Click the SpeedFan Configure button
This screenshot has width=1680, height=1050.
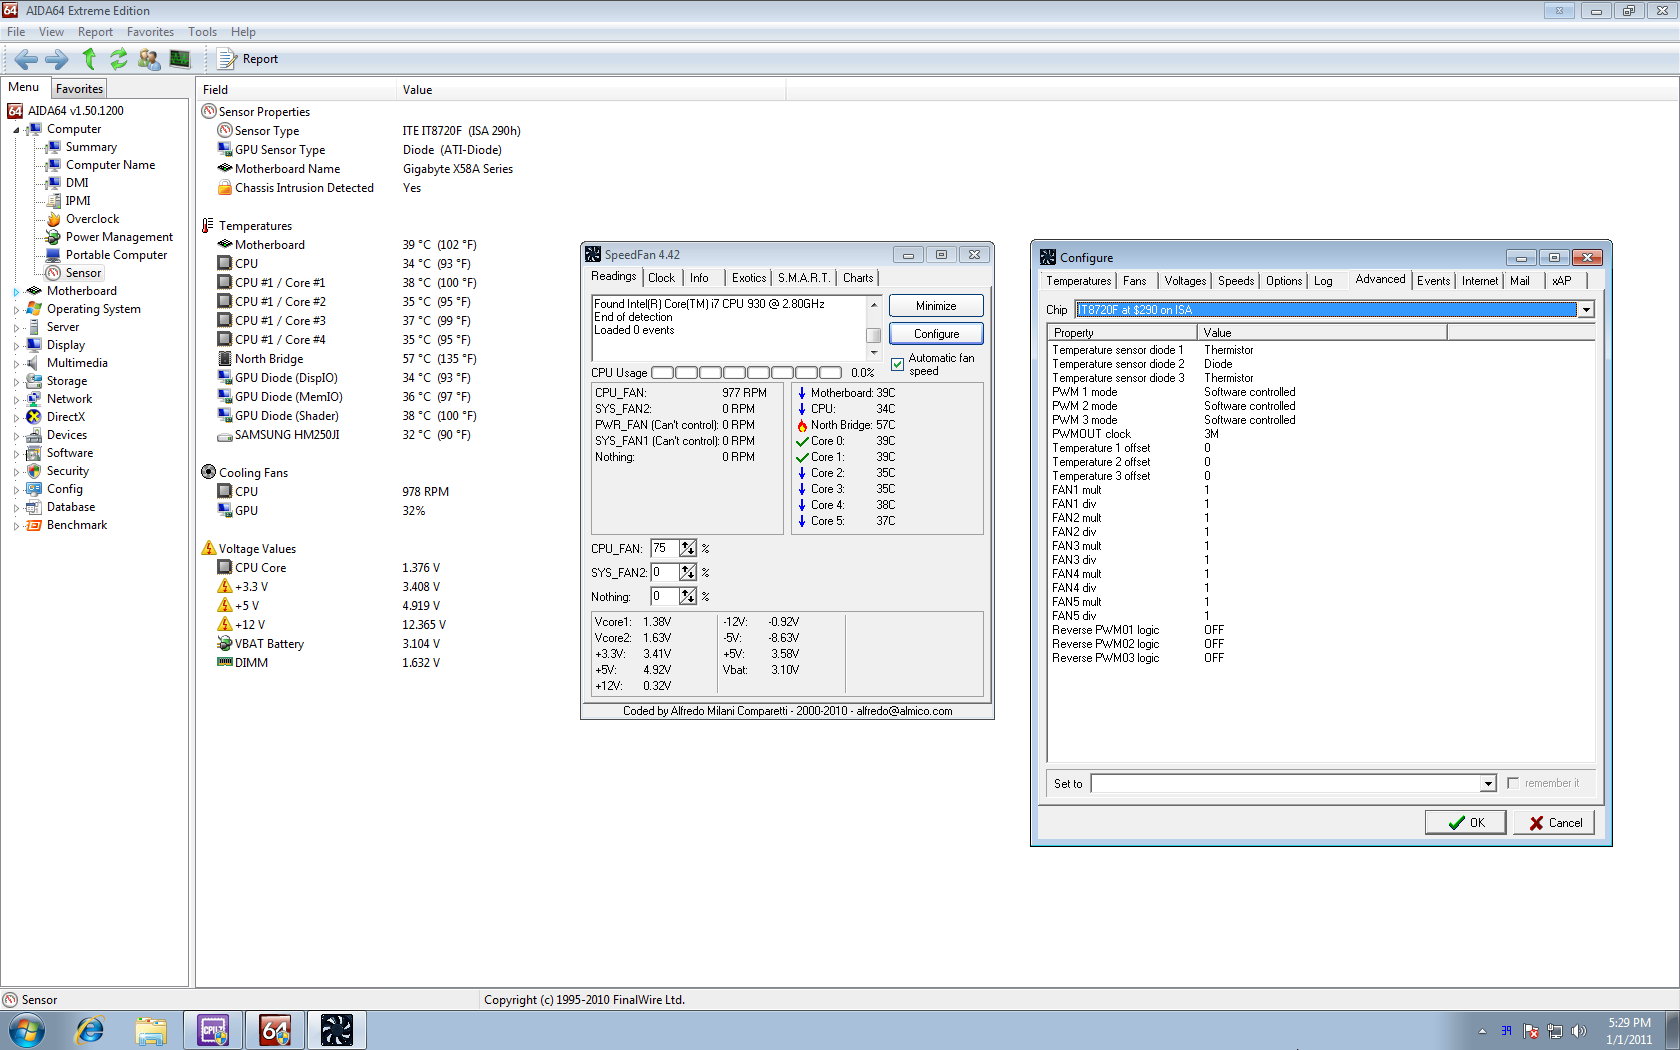pyautogui.click(x=936, y=334)
